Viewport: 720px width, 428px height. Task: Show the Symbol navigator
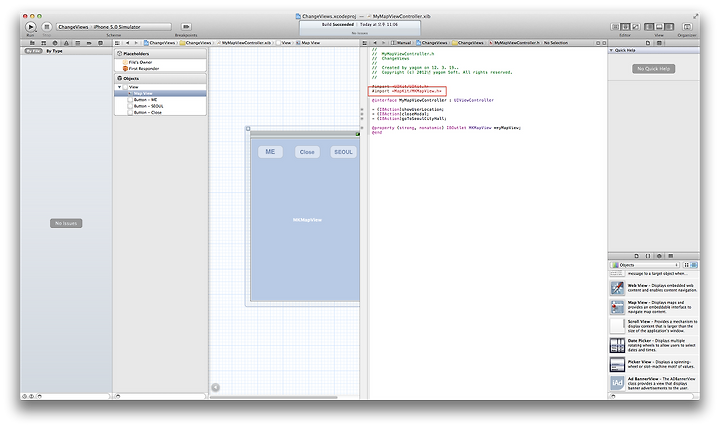coord(44,43)
